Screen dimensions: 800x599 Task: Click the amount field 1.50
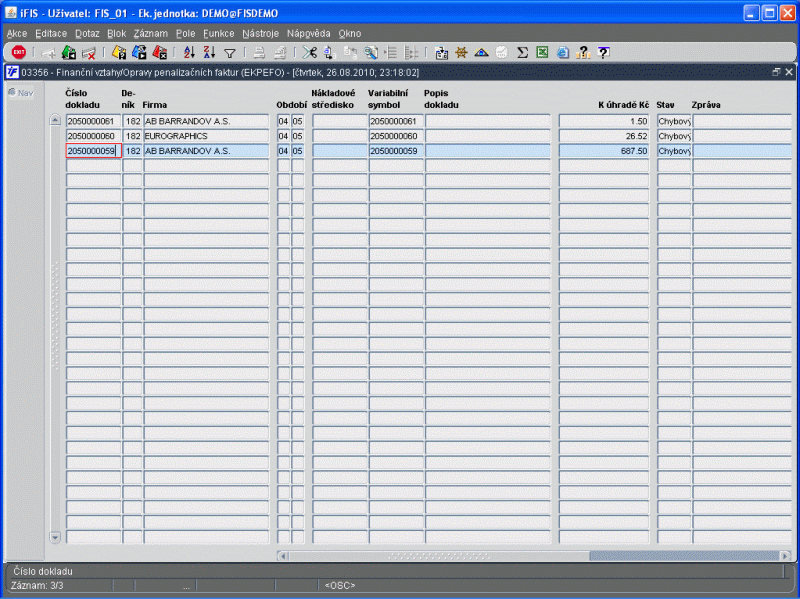coord(604,121)
